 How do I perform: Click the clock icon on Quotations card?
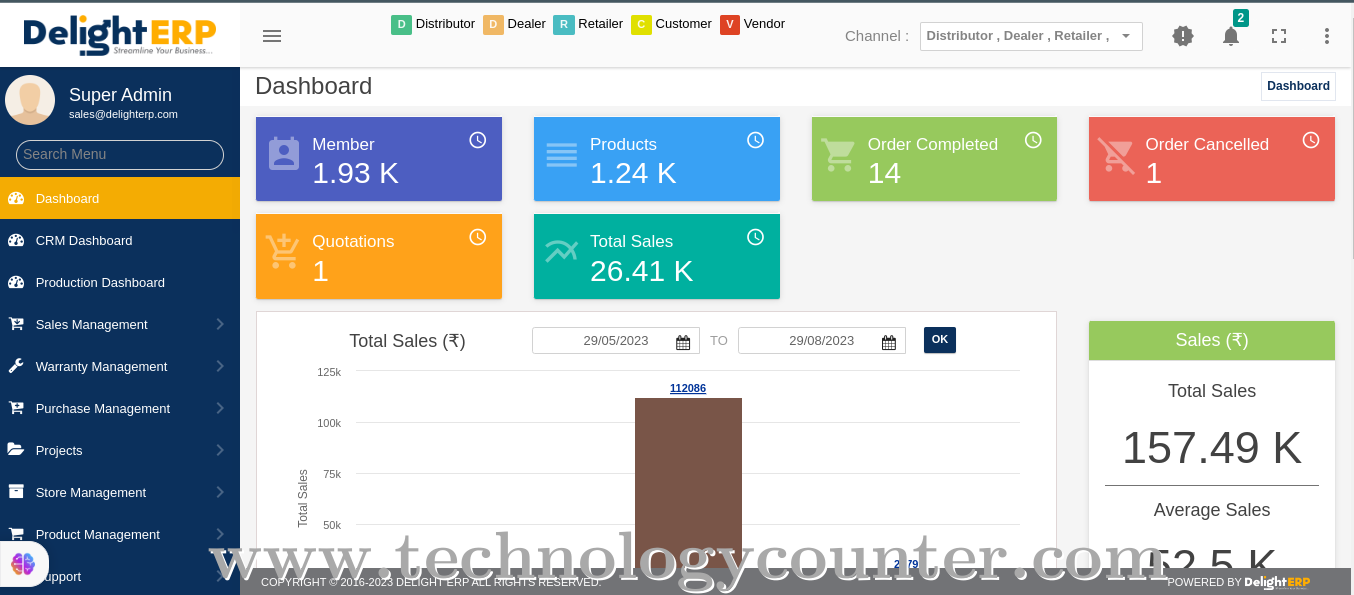[478, 237]
